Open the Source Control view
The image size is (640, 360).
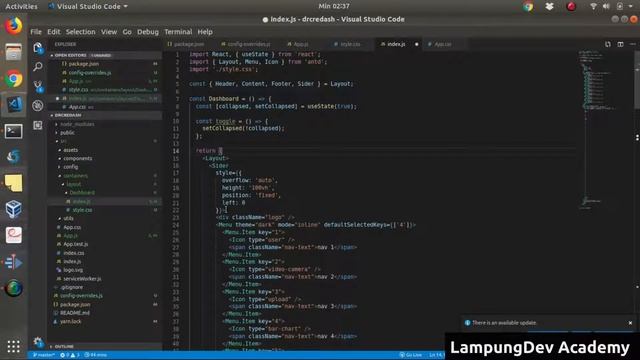(x=38, y=86)
